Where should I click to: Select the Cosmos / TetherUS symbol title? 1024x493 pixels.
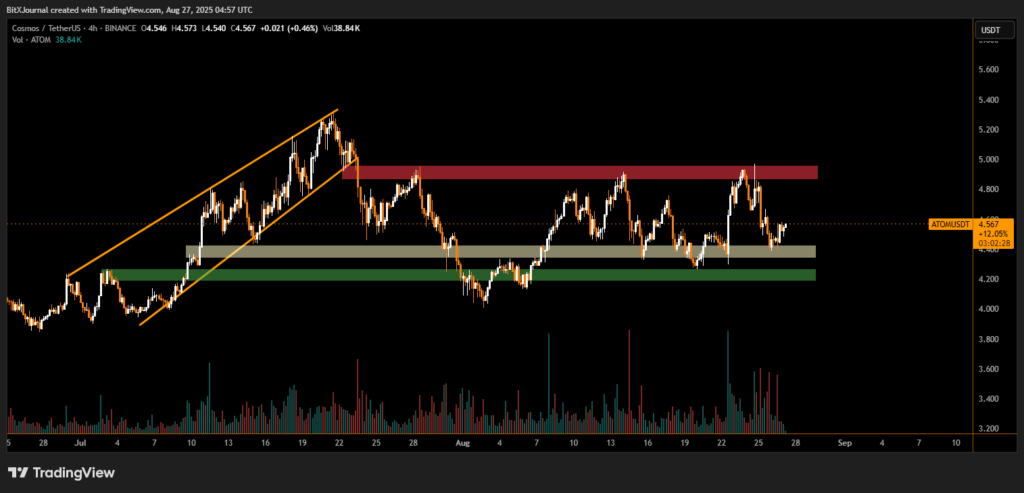click(45, 28)
